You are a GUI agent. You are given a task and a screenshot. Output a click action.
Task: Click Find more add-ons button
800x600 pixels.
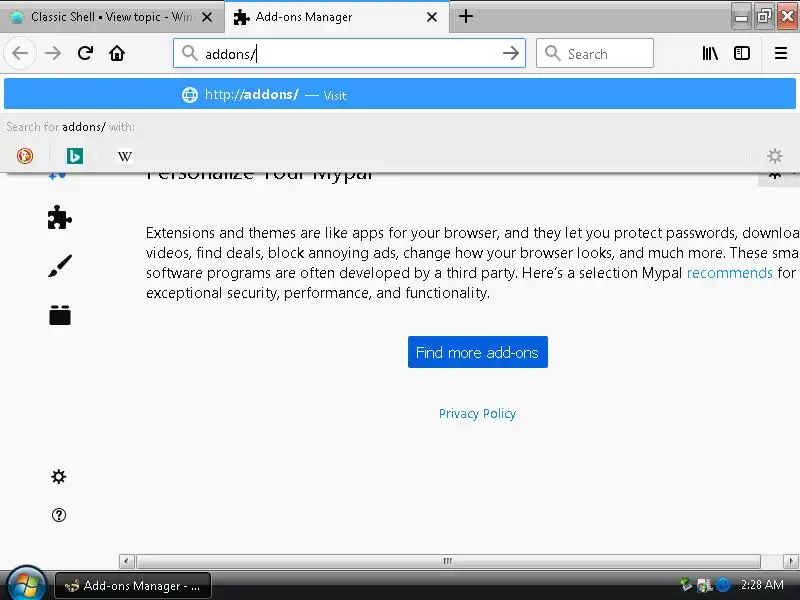478,352
